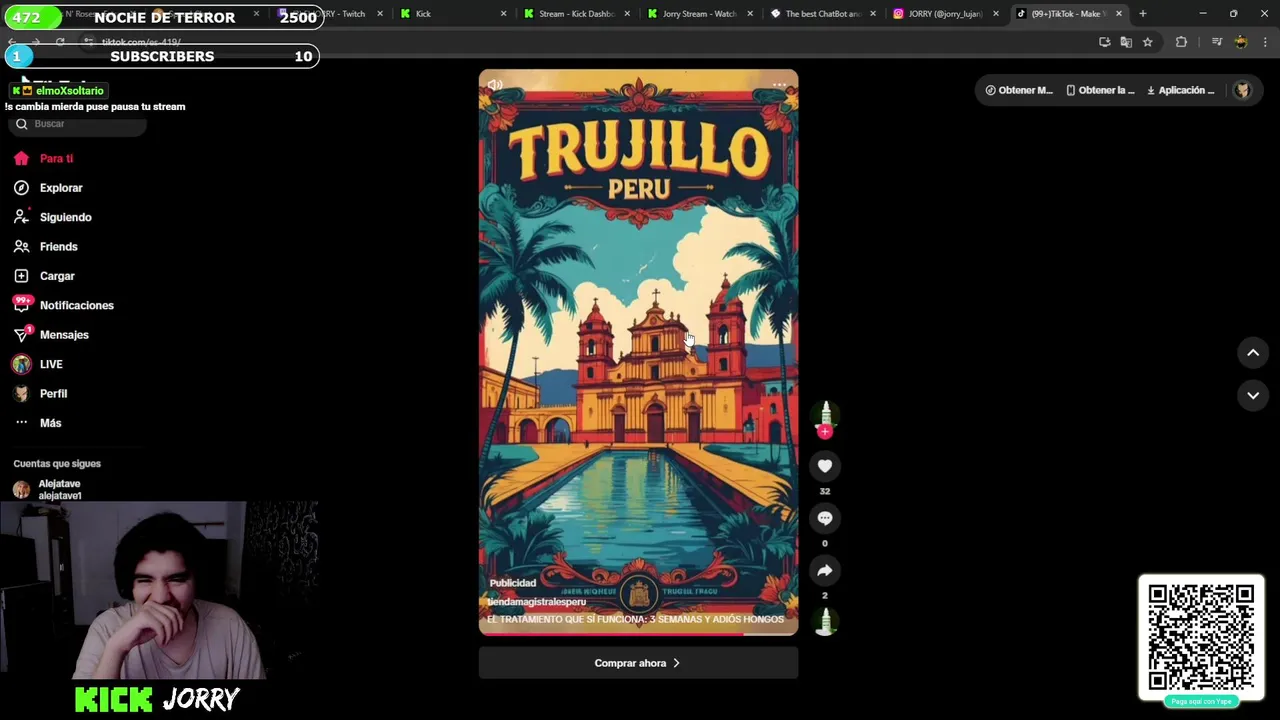1280x720 pixels.
Task: Click Obtener la ... app button
Action: coord(1100,90)
